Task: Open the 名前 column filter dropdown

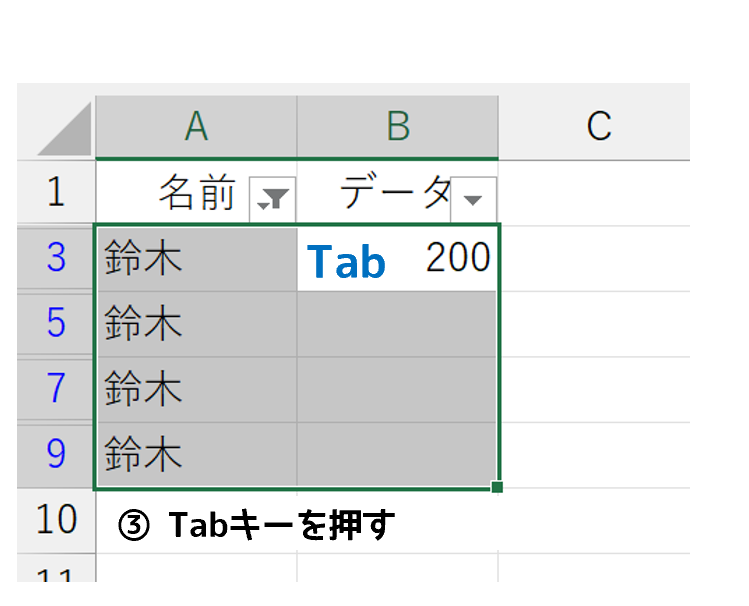Action: click(270, 199)
